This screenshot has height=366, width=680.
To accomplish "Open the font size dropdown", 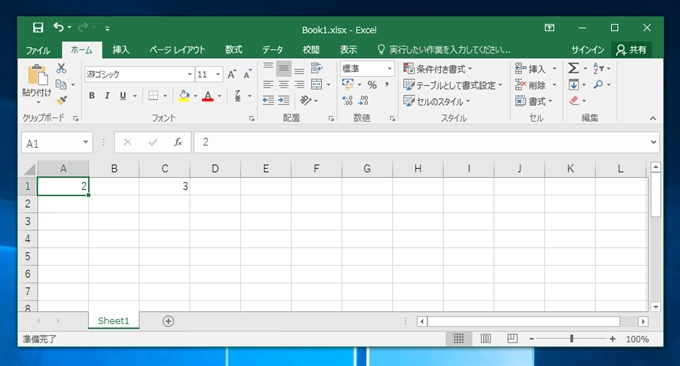I will click(218, 74).
